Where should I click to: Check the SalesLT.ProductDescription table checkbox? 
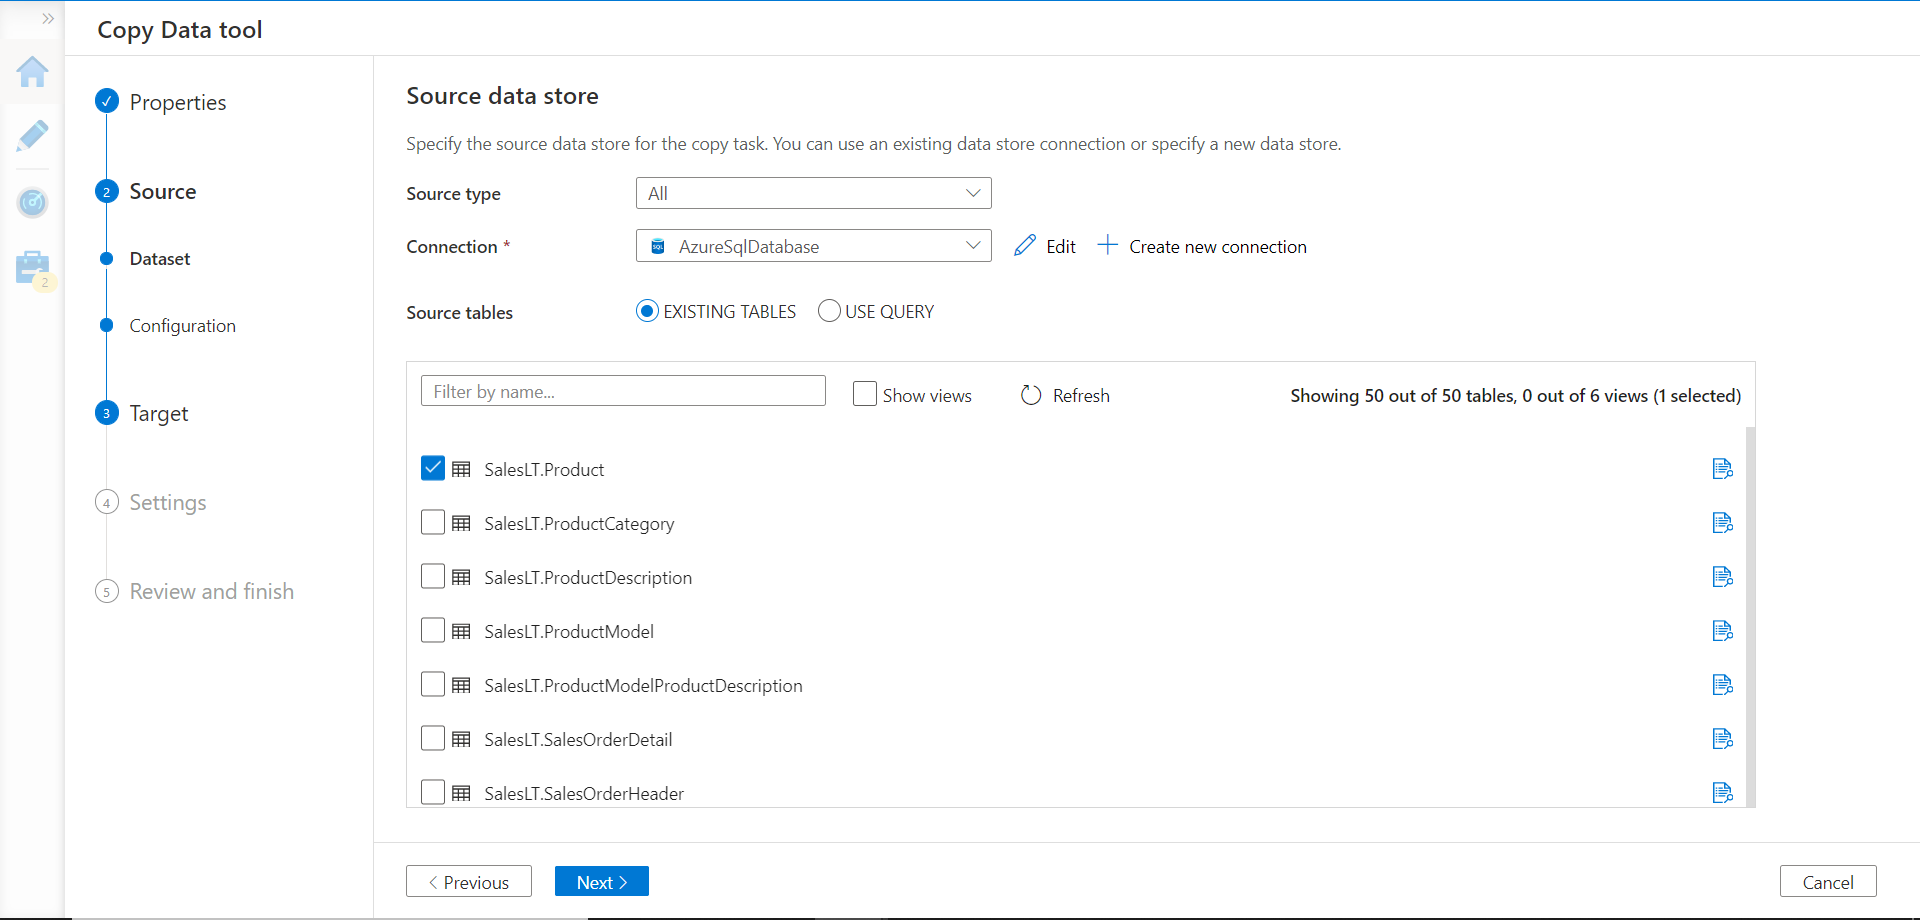[433, 577]
